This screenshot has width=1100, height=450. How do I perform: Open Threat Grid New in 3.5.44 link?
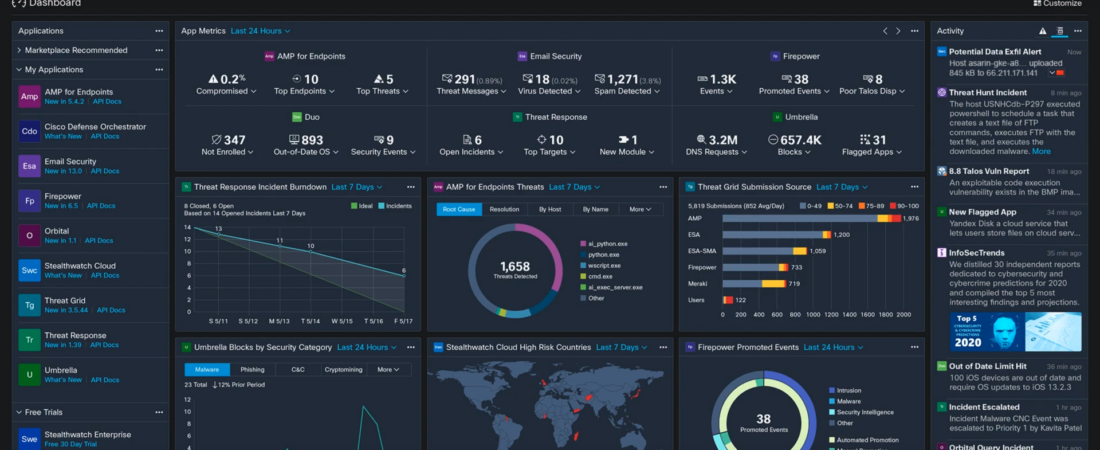point(66,310)
